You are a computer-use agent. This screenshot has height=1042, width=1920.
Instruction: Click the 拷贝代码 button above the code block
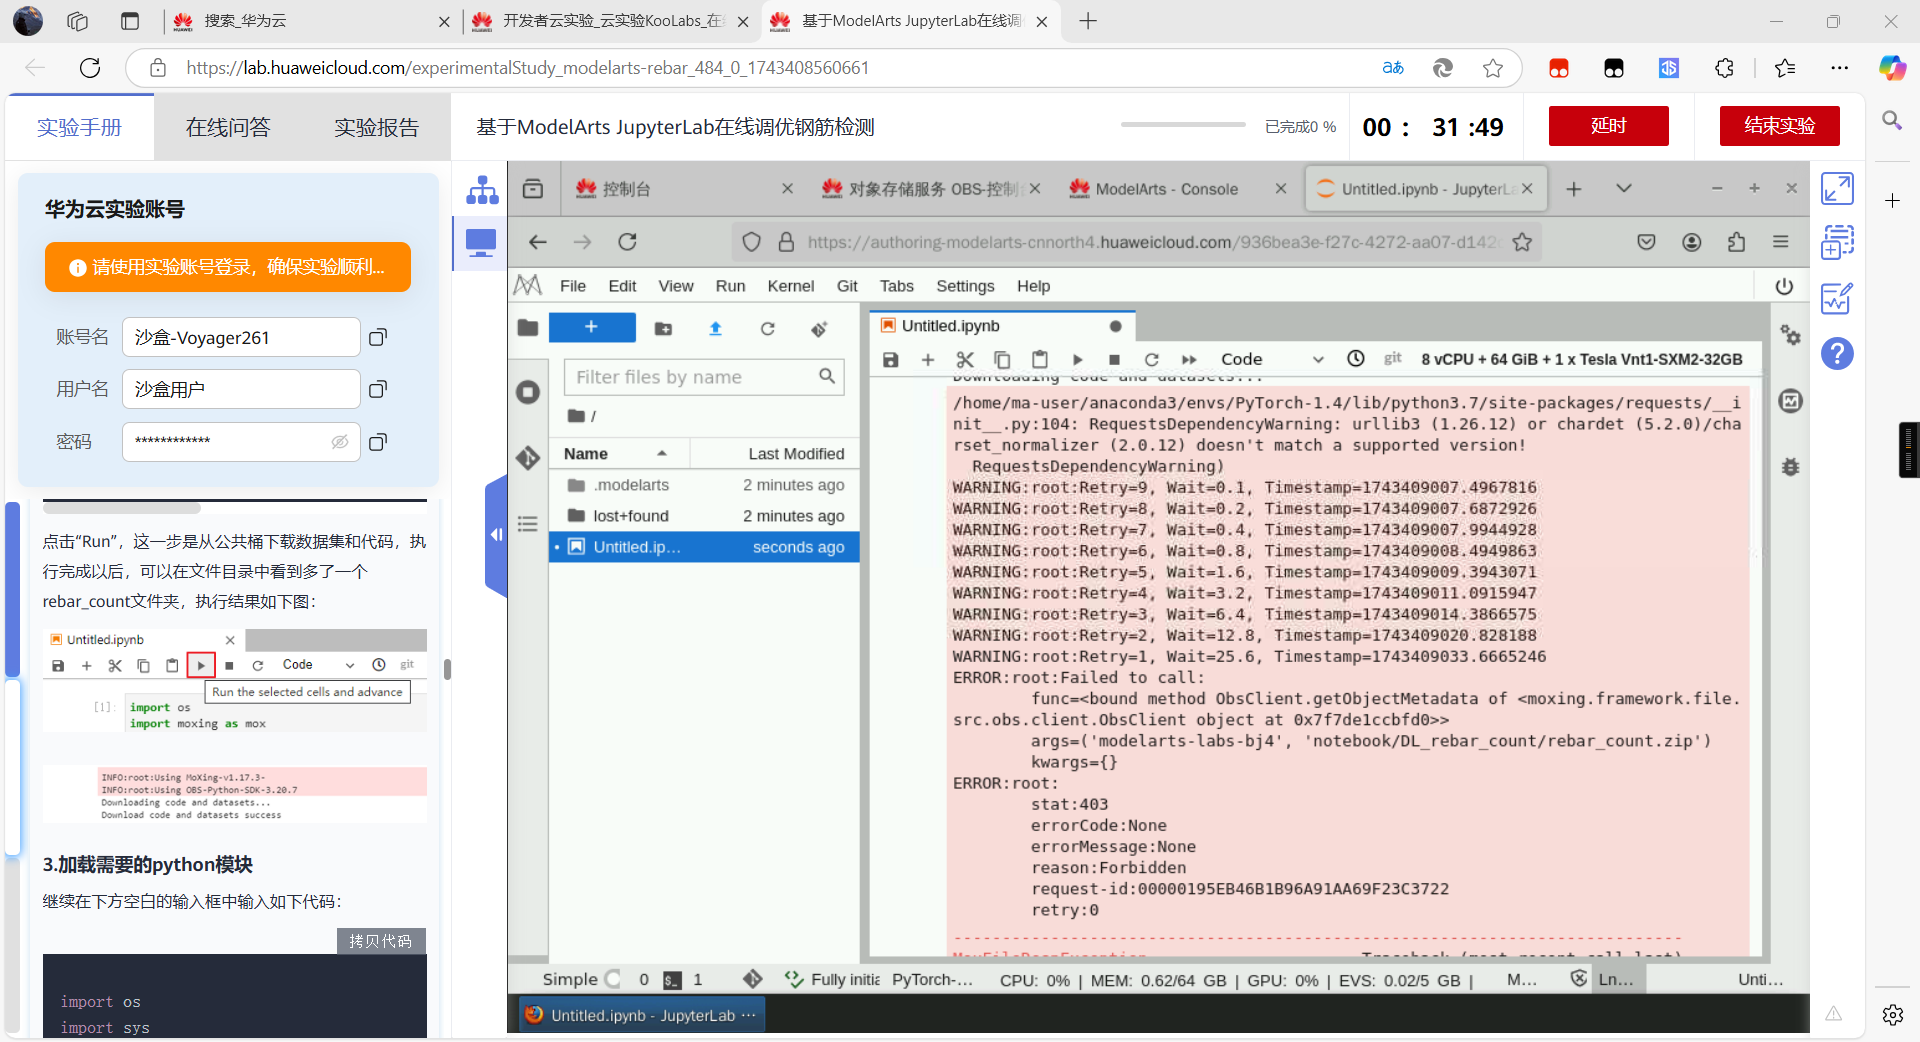click(x=381, y=941)
